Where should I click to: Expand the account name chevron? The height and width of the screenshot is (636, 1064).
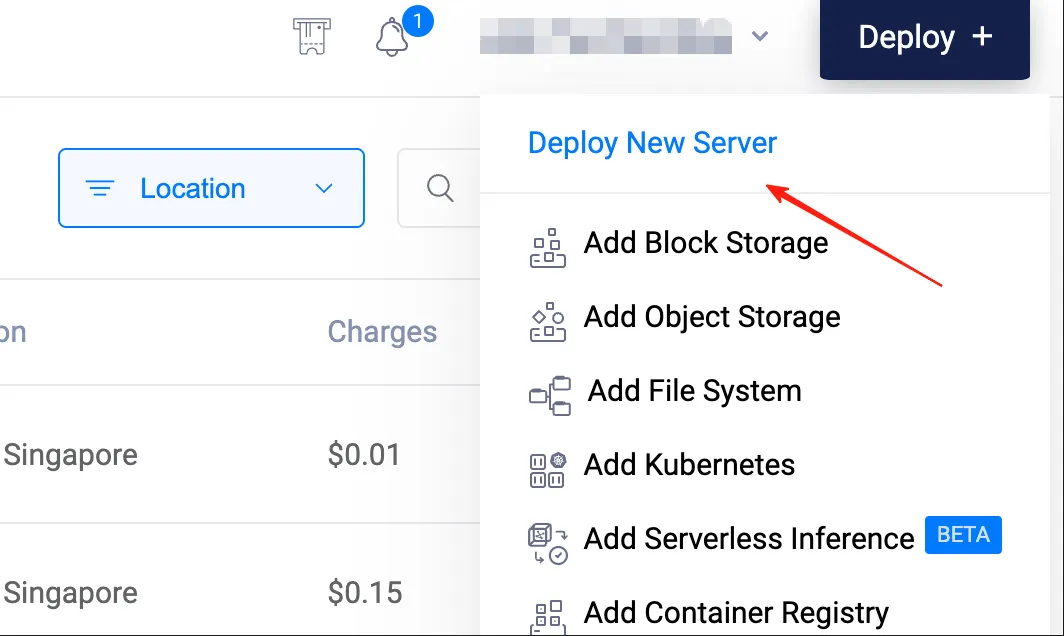[x=760, y=37]
